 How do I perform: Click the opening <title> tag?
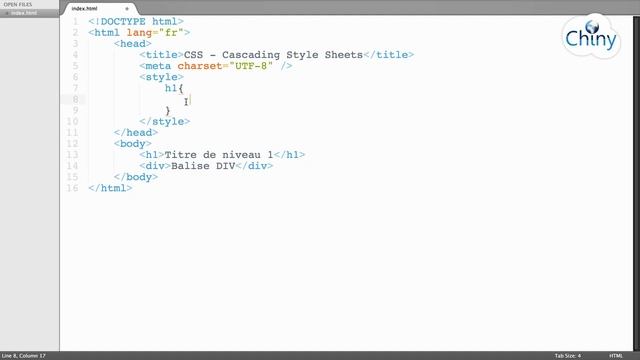[161, 55]
